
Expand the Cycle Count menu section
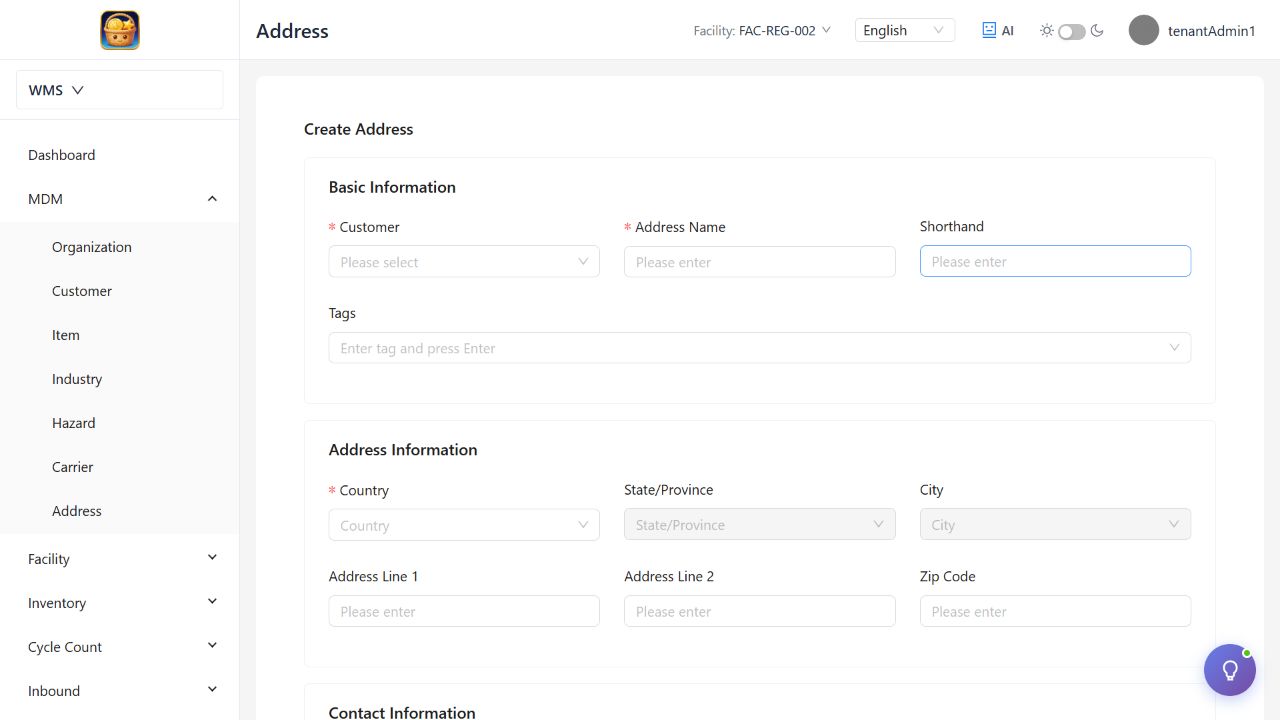(120, 647)
